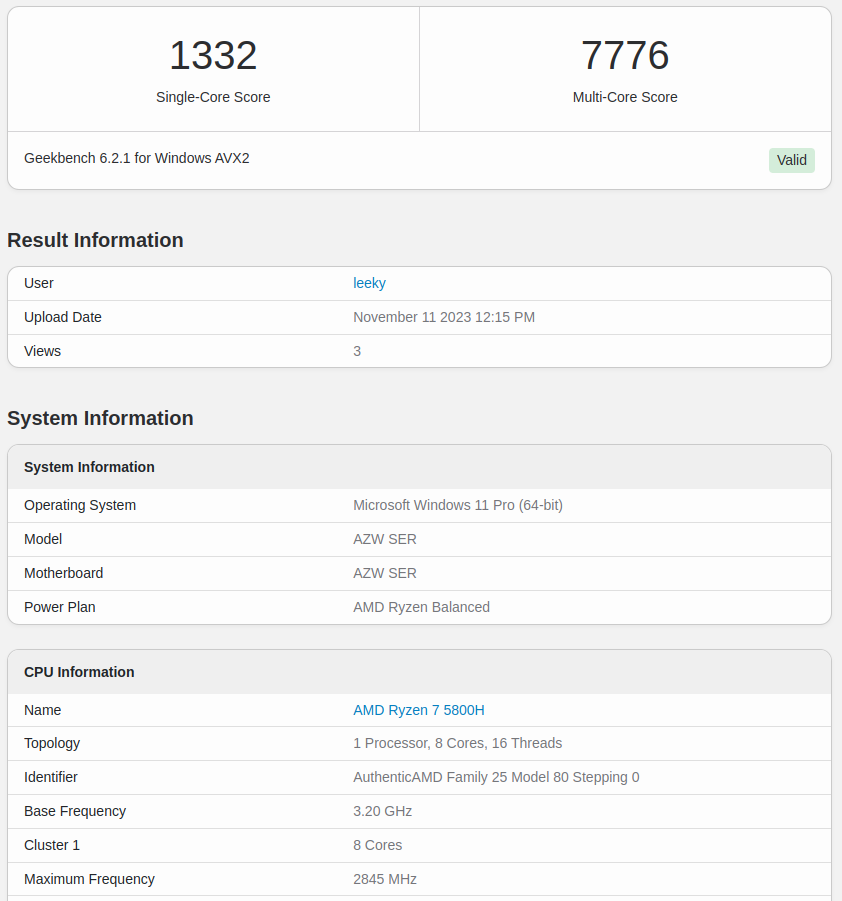This screenshot has width=842, height=901.
Task: Select the Views count value 3
Action: (x=357, y=351)
